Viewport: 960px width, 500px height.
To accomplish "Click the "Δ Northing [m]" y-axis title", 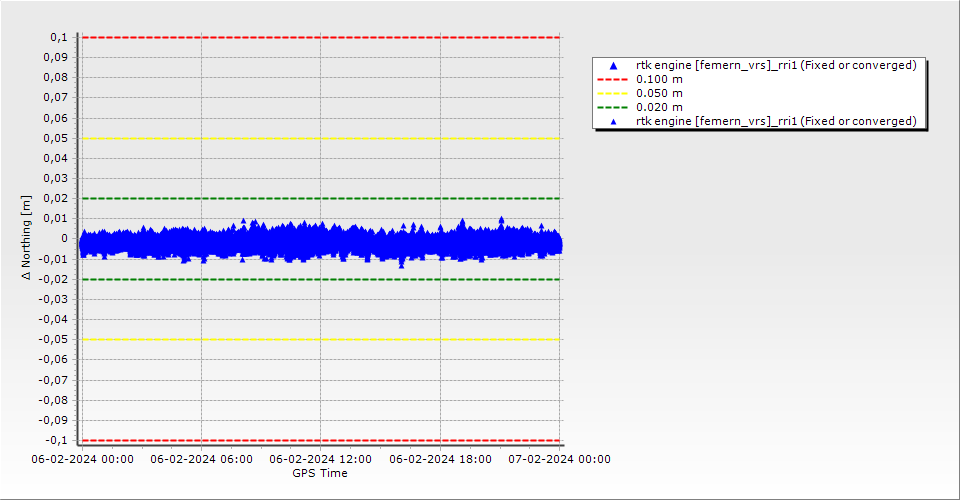I will coord(27,238).
